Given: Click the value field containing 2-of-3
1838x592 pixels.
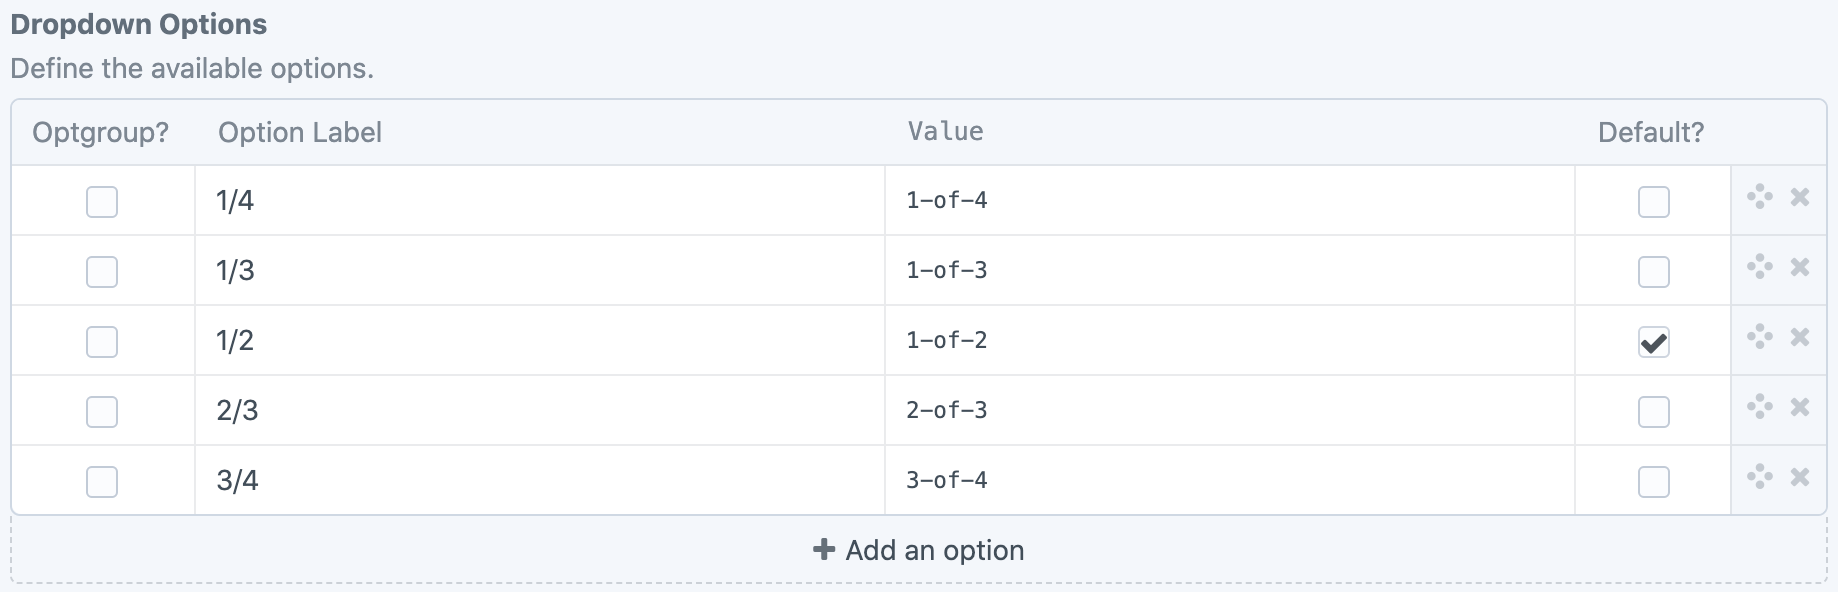Looking at the screenshot, I should (x=1229, y=410).
